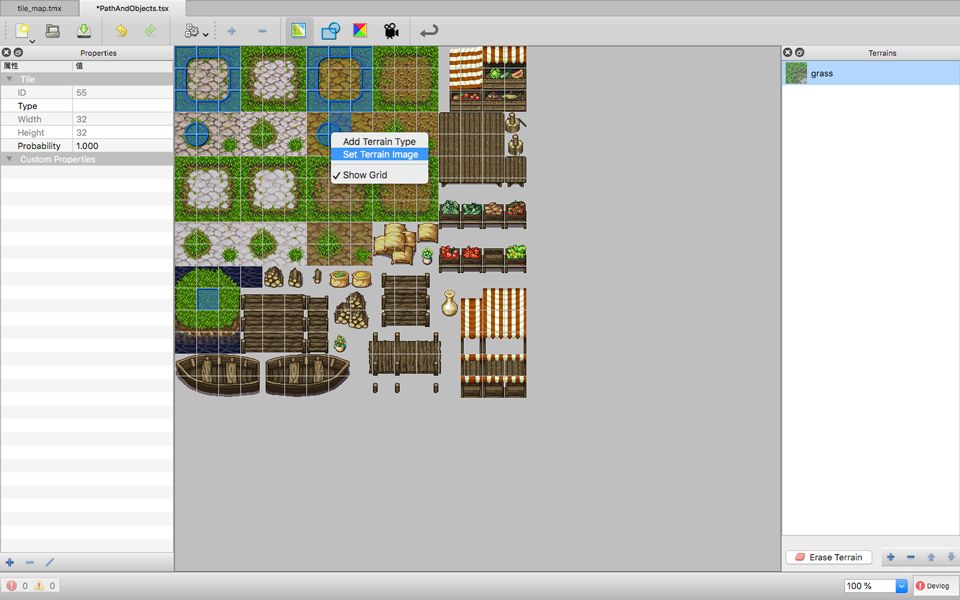Click the red error count icon in the status bar
Image resolution: width=960 pixels, height=600 pixels.
coord(11,586)
